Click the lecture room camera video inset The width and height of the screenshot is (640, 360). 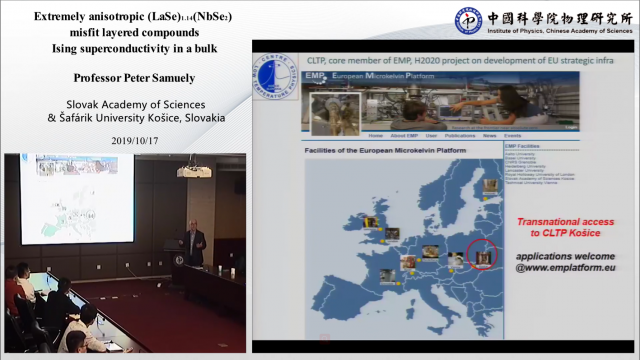125,253
